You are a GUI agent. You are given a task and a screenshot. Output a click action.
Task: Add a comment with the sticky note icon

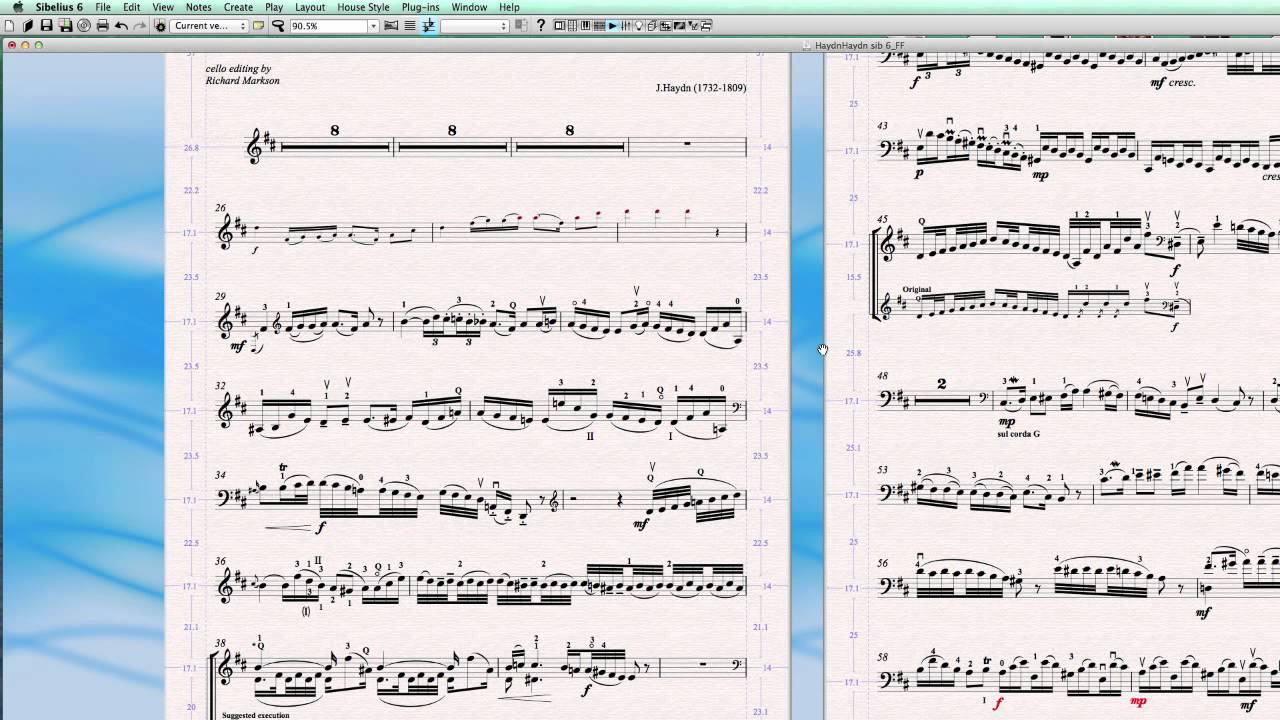258,26
